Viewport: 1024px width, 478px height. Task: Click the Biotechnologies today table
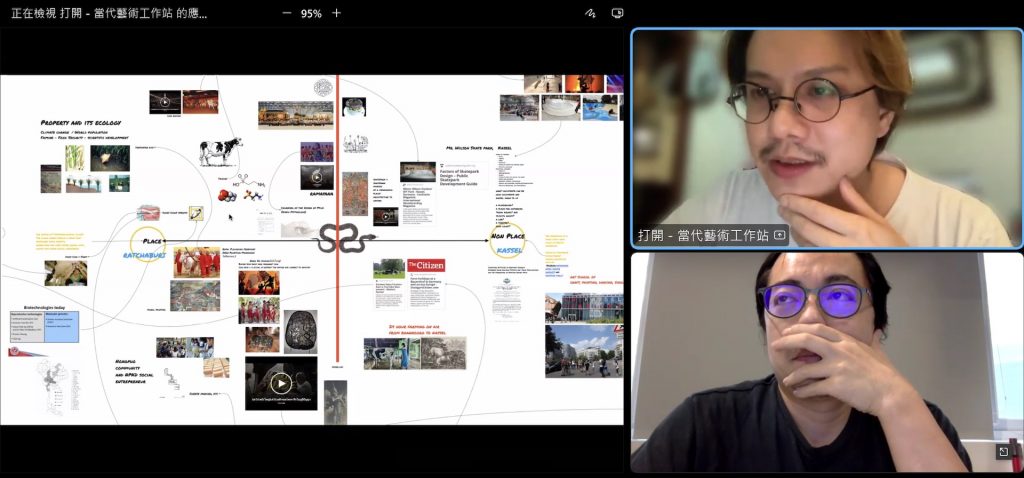(43, 322)
